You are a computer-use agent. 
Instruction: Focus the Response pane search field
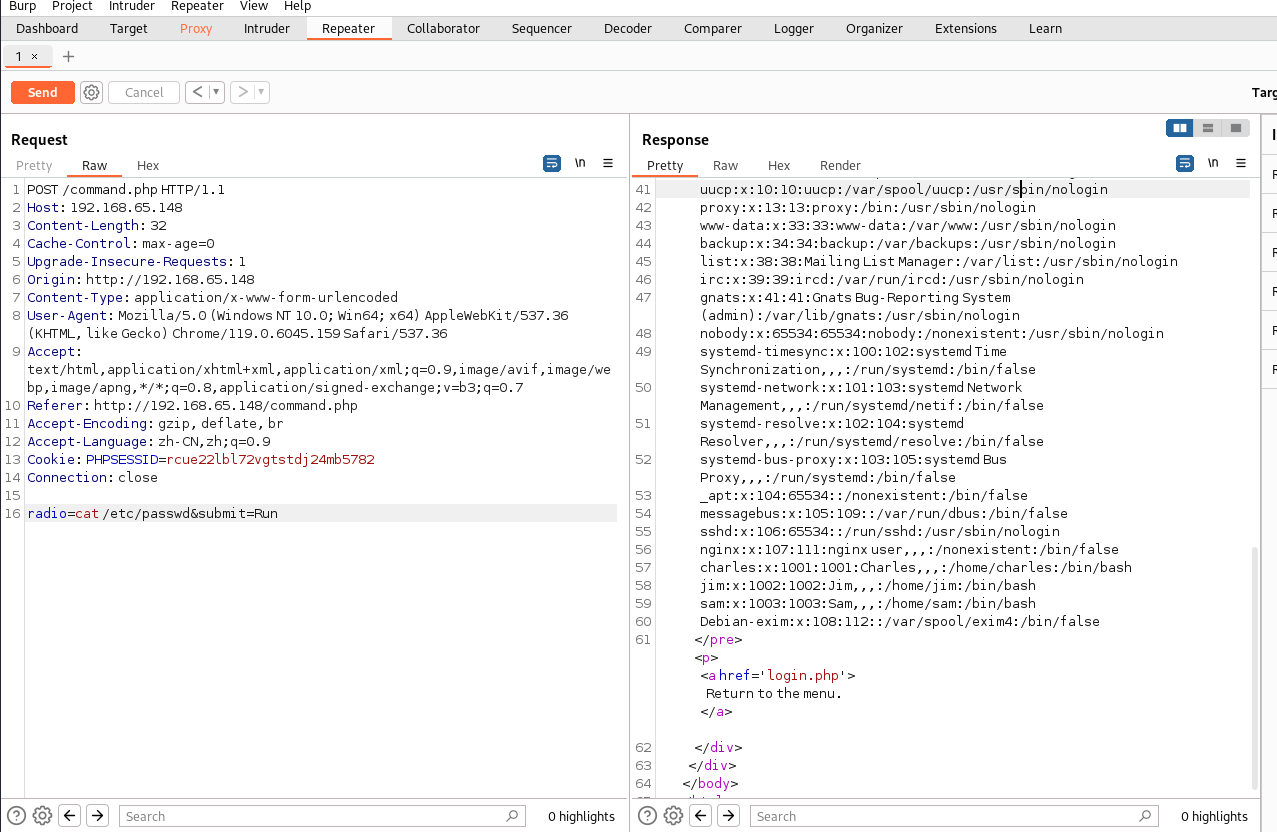(x=954, y=816)
